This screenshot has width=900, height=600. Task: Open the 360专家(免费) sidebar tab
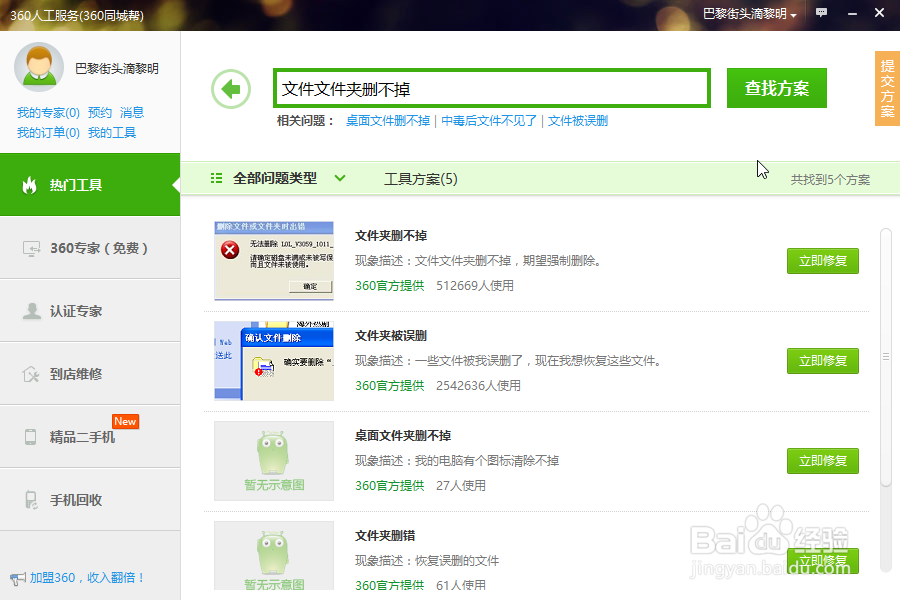click(x=90, y=248)
